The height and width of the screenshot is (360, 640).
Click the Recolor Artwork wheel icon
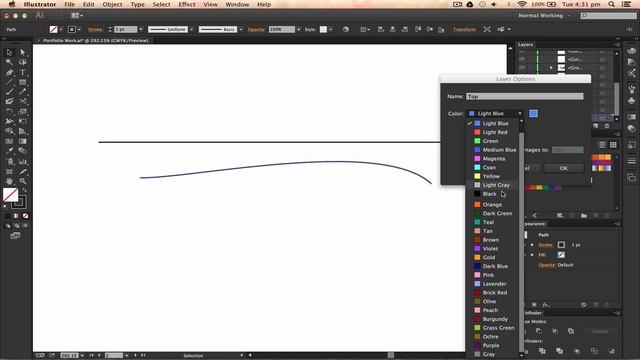point(346,29)
